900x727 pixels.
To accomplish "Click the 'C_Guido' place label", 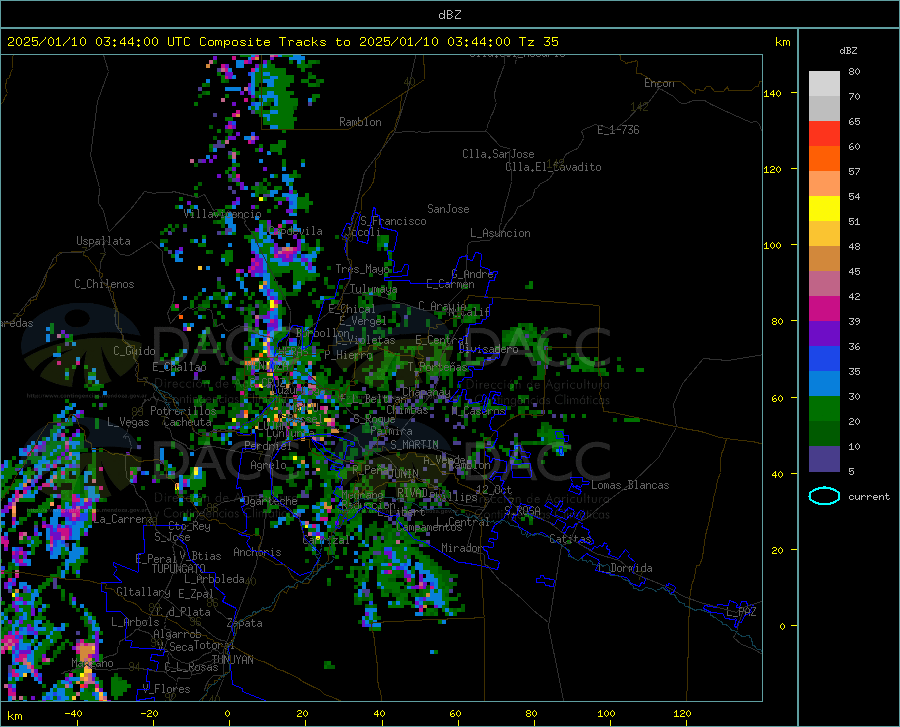I will point(134,351).
